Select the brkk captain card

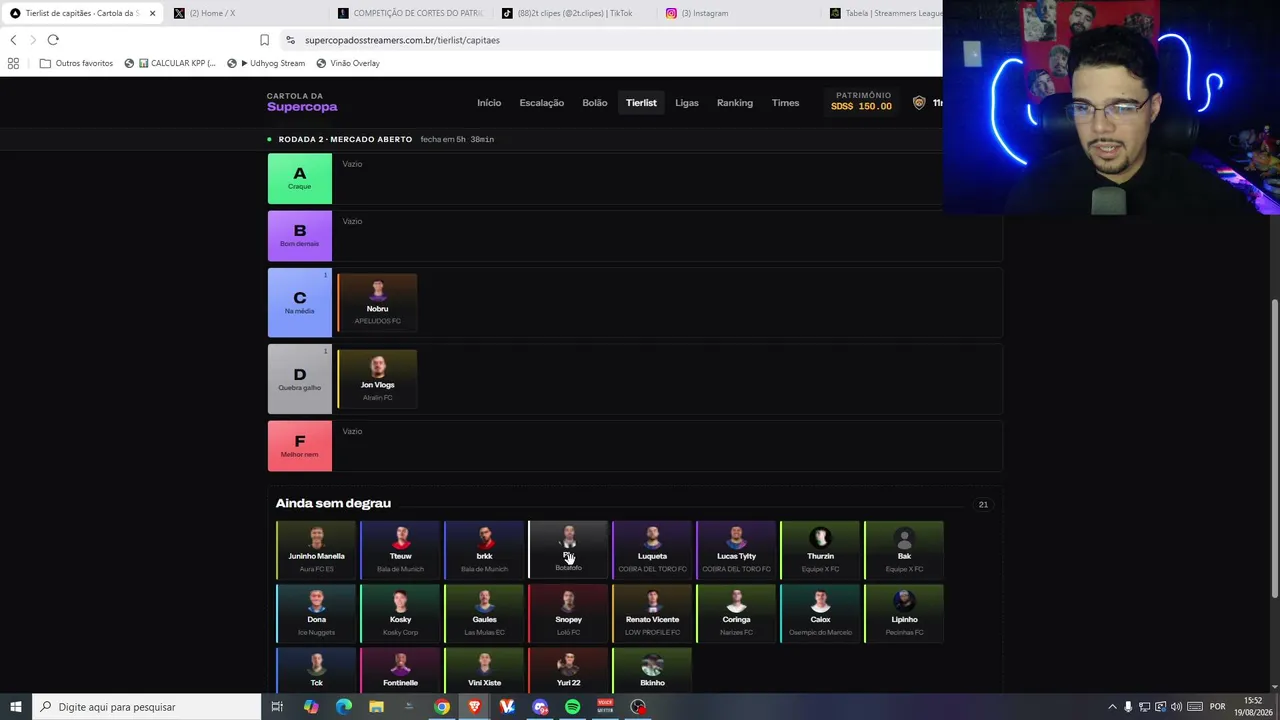tap(484, 549)
